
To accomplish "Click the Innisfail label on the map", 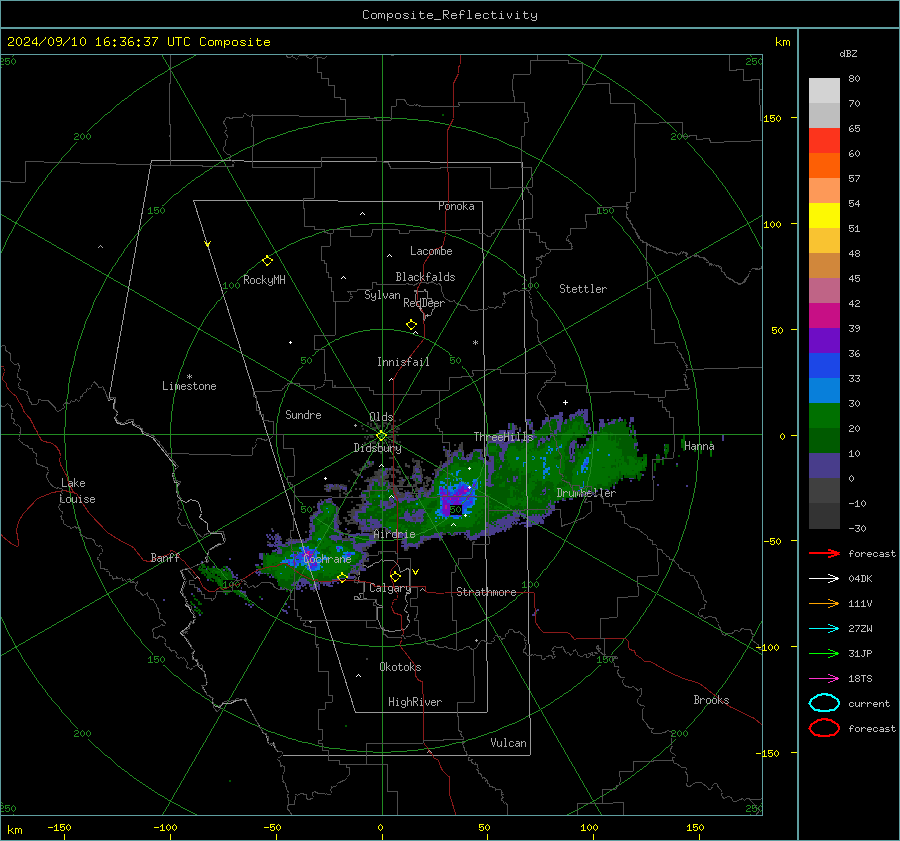I will 403,362.
